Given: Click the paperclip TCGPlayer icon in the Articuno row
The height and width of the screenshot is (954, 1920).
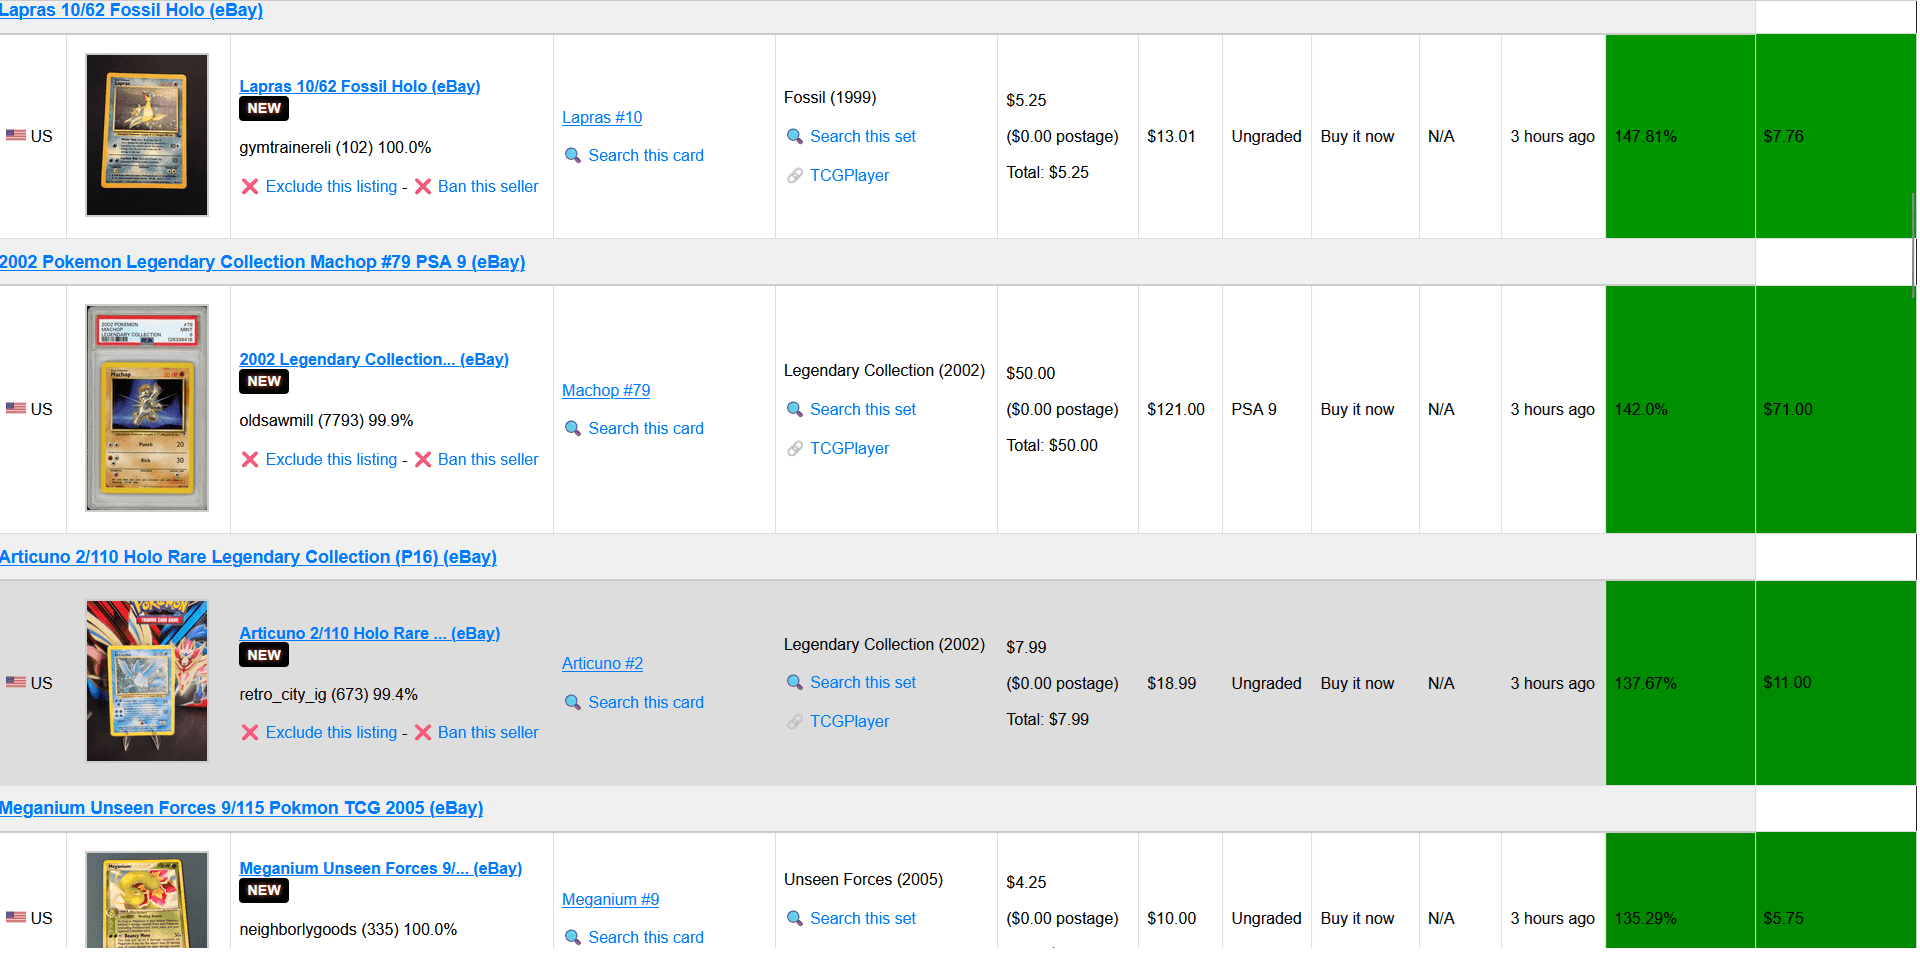Looking at the screenshot, I should click(x=796, y=720).
